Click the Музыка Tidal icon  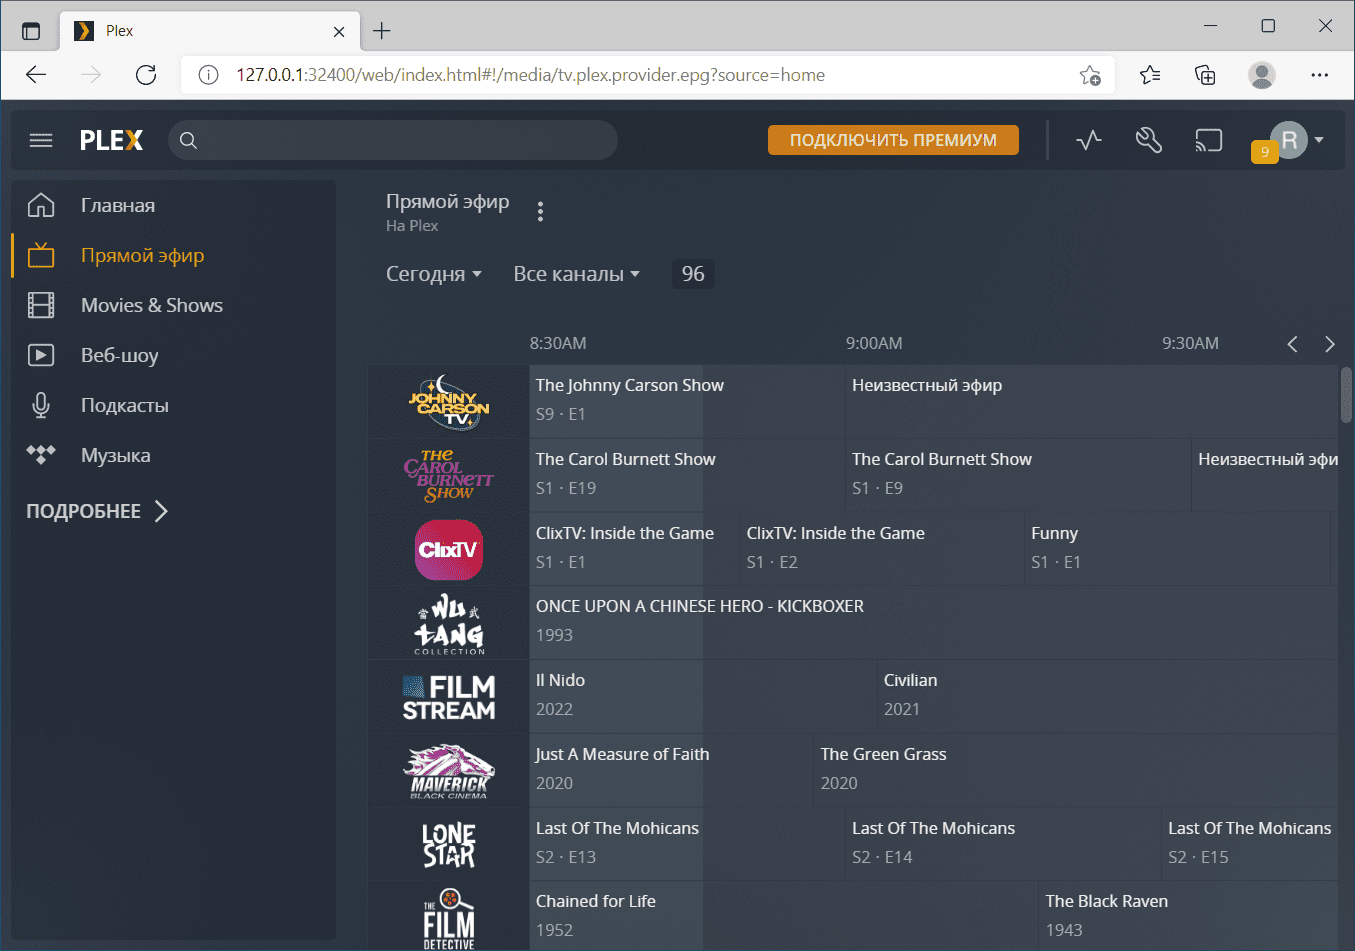click(41, 455)
